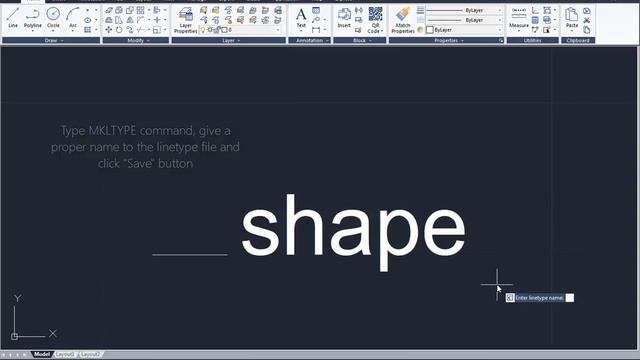The width and height of the screenshot is (640, 360).
Task: Open the ByLayer color dropdown
Action: [x=500, y=30]
